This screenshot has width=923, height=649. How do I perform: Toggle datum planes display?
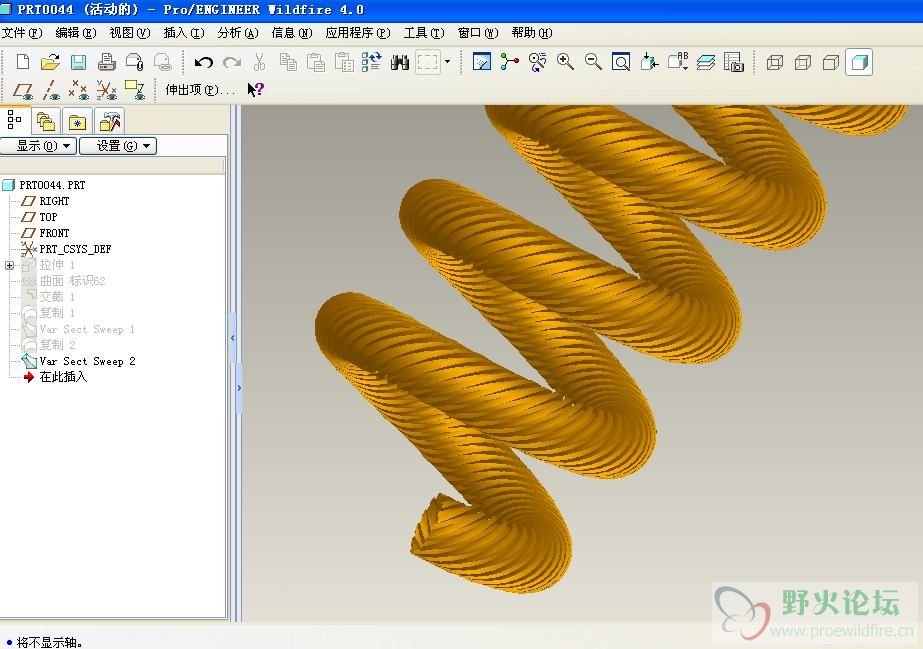pos(23,90)
